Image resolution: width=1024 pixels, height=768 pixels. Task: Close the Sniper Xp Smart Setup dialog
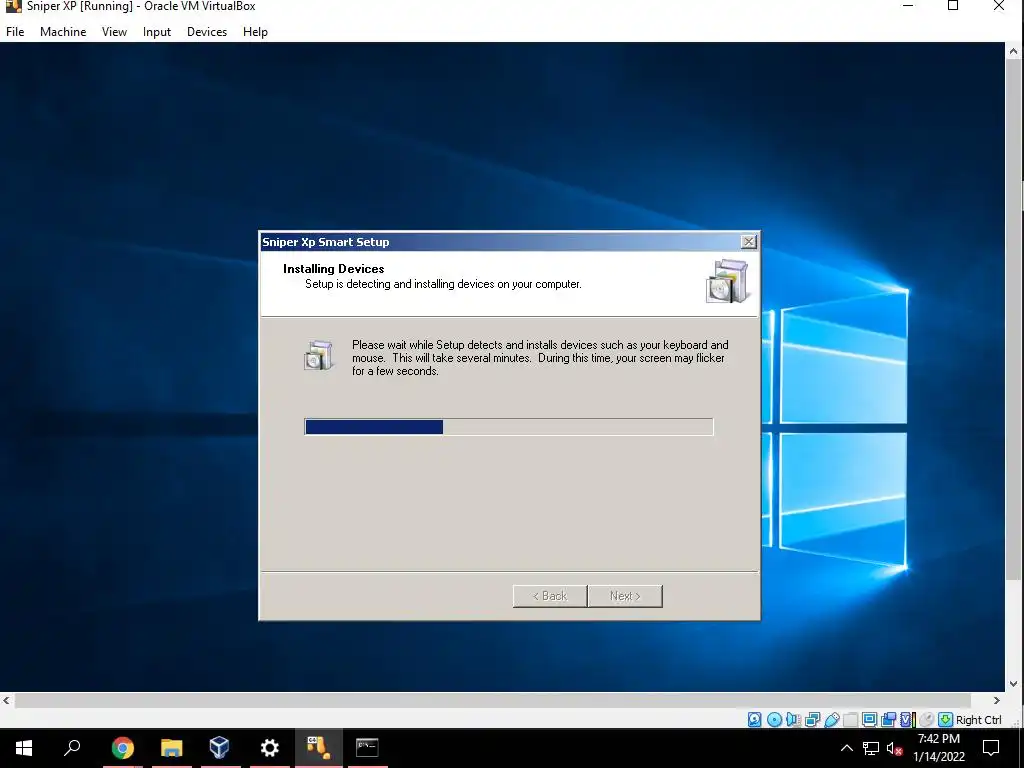(x=748, y=242)
